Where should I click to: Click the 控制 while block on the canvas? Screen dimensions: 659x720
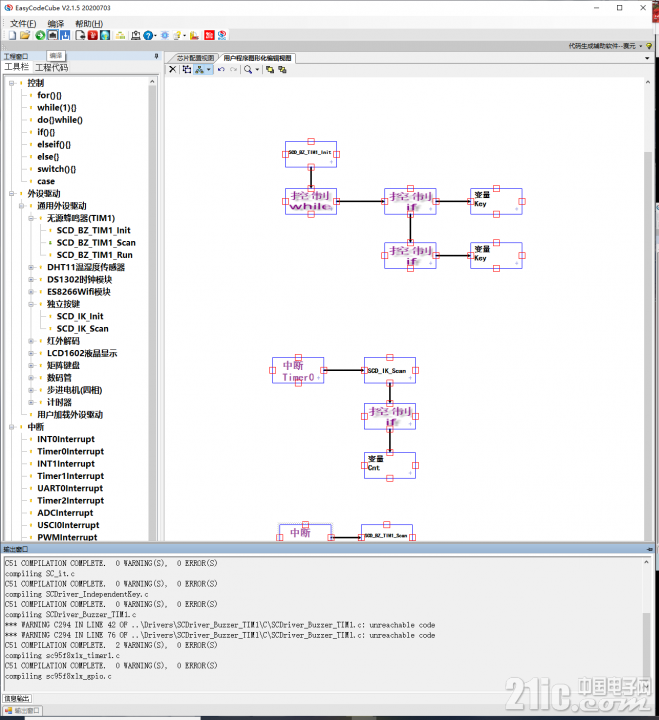[311, 201]
